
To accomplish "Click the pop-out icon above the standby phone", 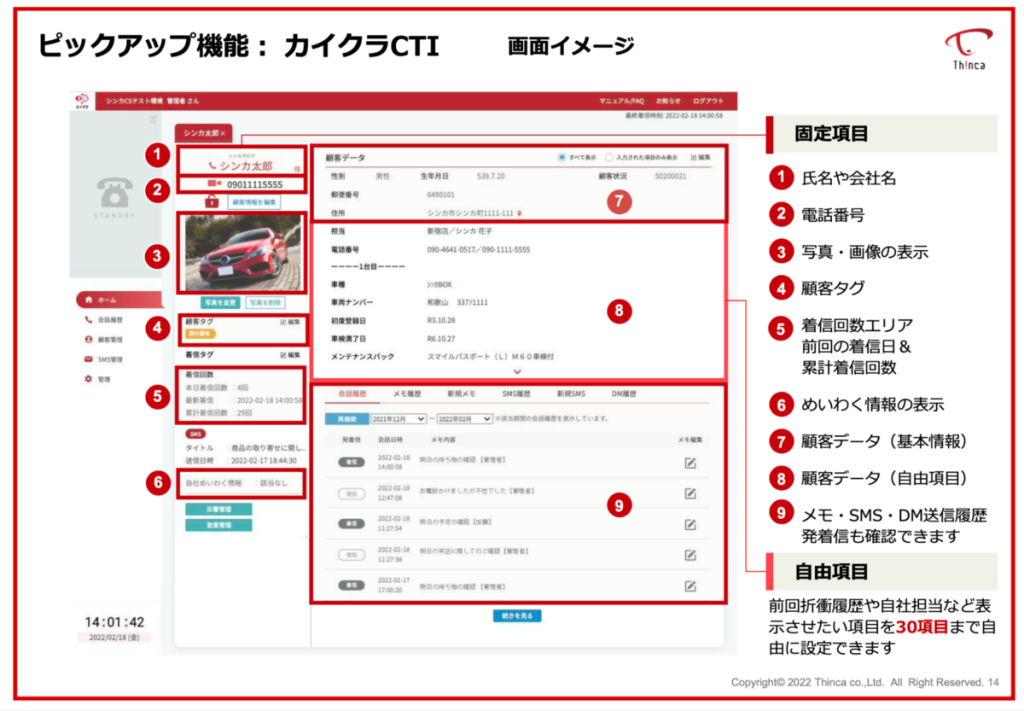I will click(x=153, y=119).
